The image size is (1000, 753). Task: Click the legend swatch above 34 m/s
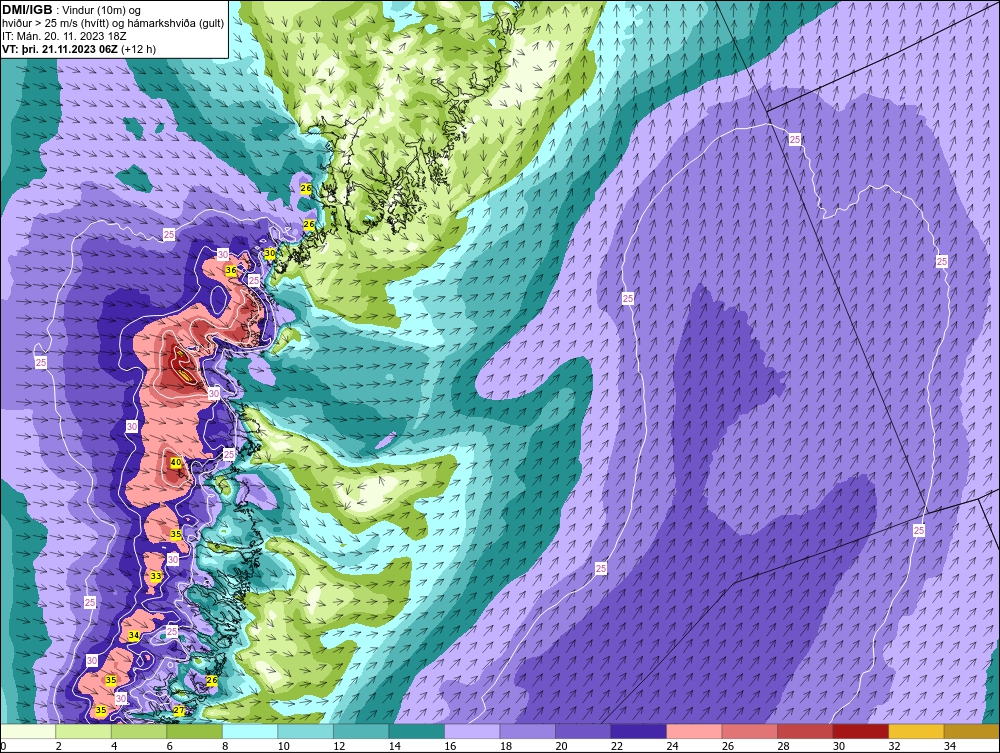(x=971, y=731)
